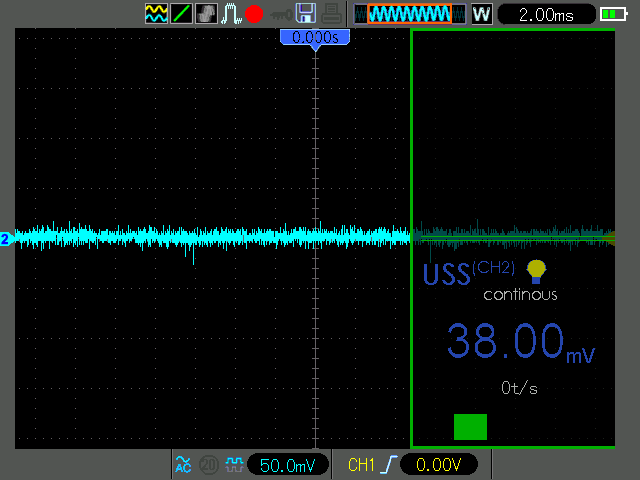Click the cyan probe square-wave icon
640x480 pixels.
tap(234, 464)
